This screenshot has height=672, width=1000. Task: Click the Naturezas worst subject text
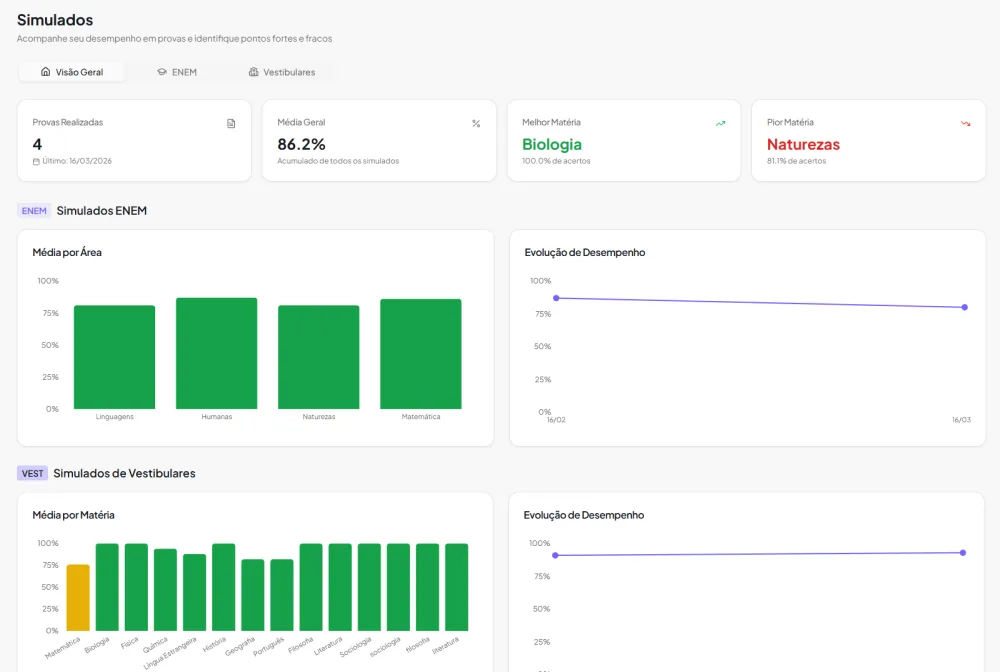click(x=803, y=145)
